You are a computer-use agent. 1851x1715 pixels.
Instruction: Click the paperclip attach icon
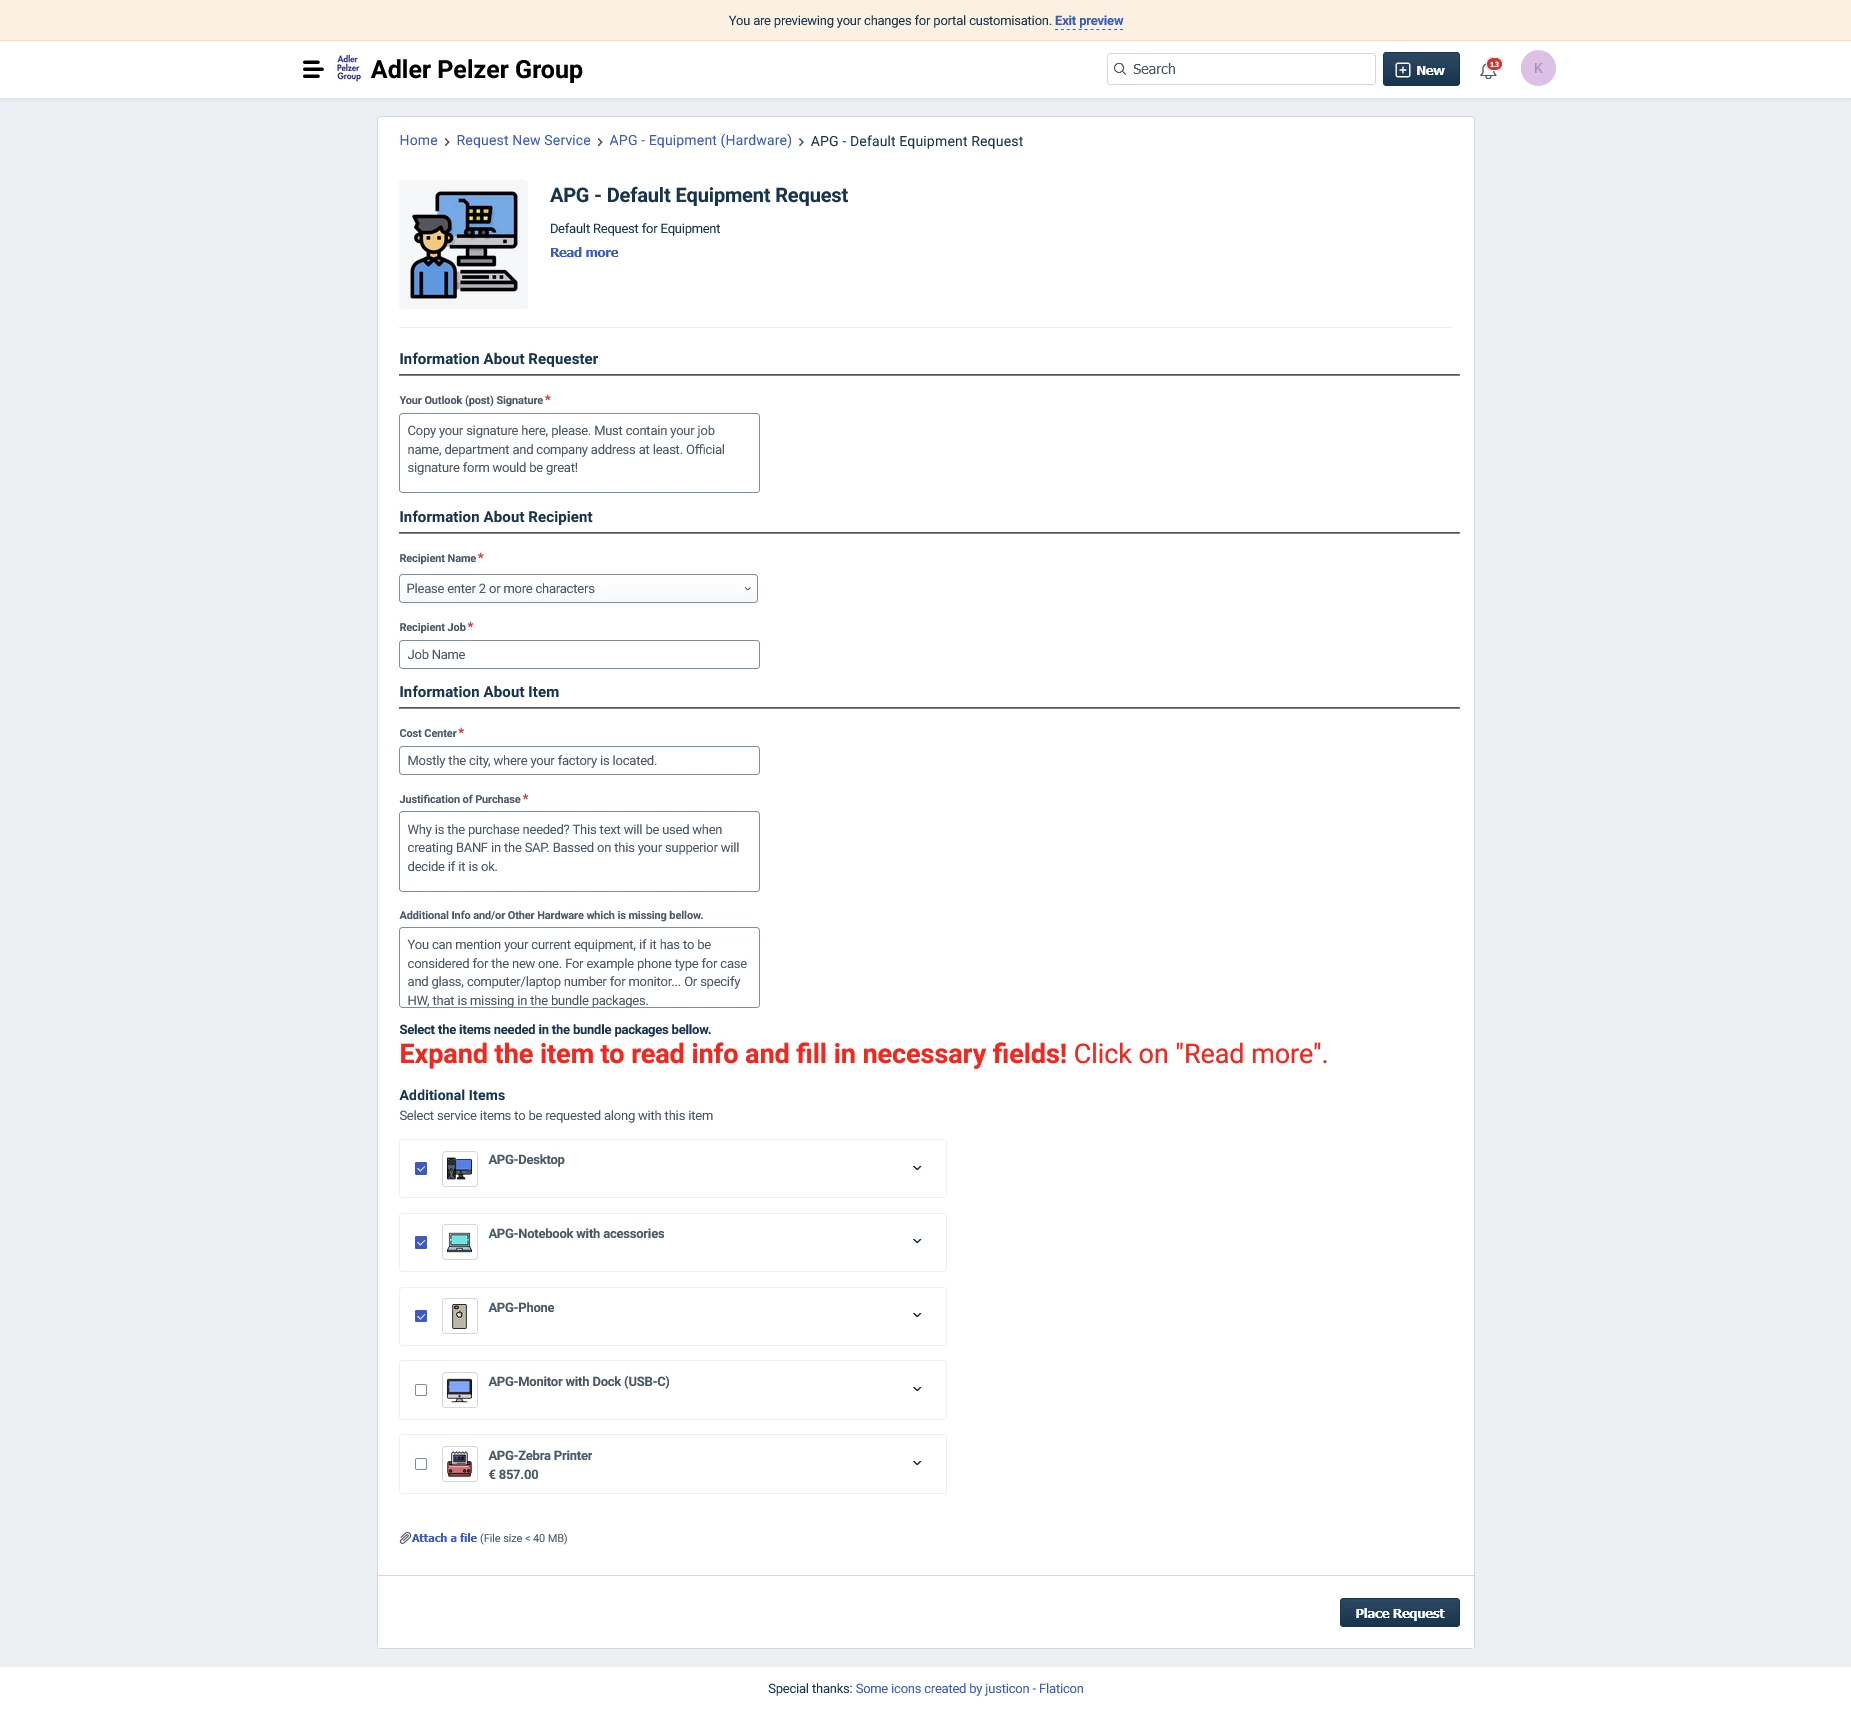pos(405,1538)
